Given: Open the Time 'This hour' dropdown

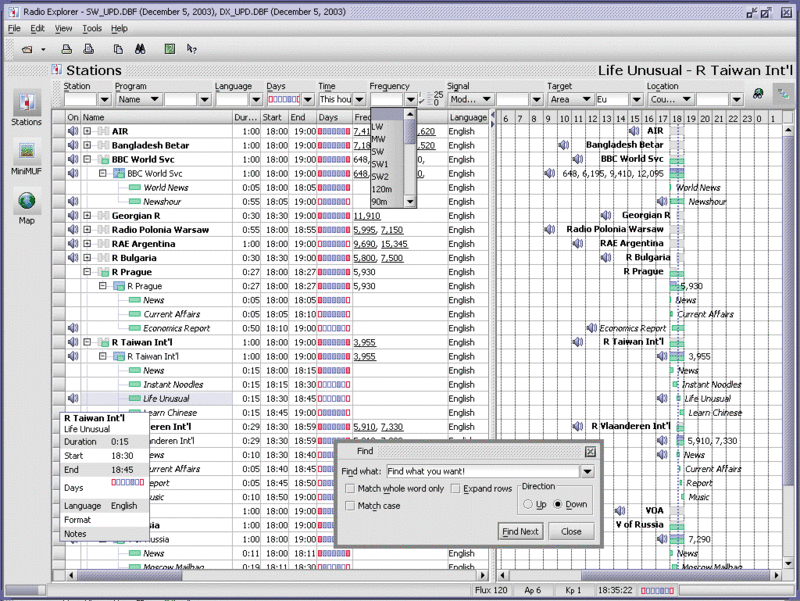Looking at the screenshot, I should coord(360,99).
